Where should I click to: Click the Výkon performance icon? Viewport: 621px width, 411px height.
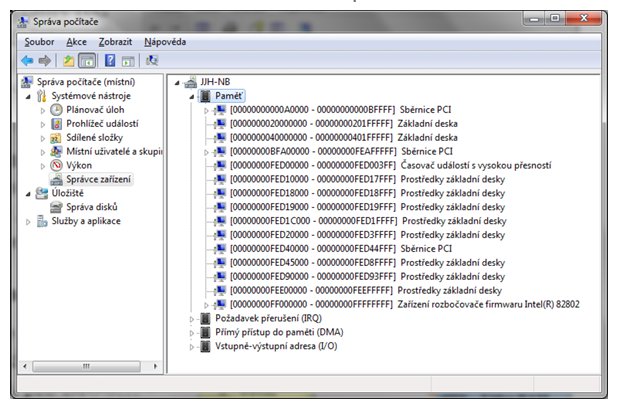[57, 165]
